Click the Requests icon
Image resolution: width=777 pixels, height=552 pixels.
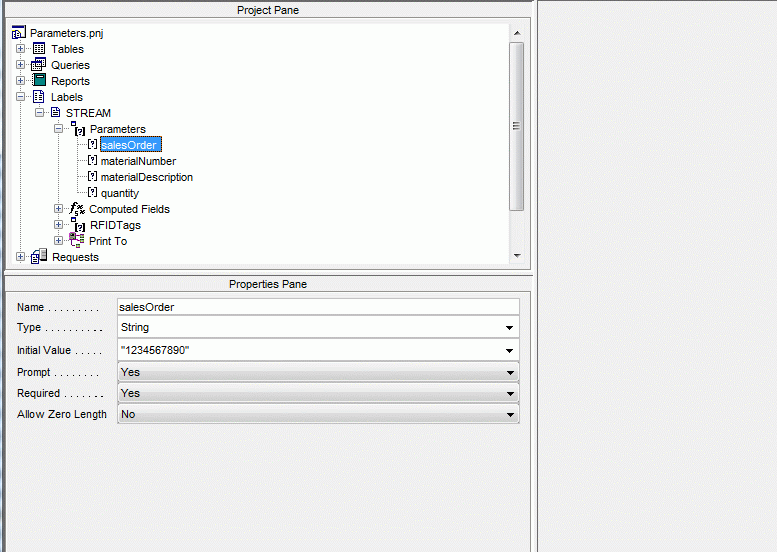[x=39, y=256]
